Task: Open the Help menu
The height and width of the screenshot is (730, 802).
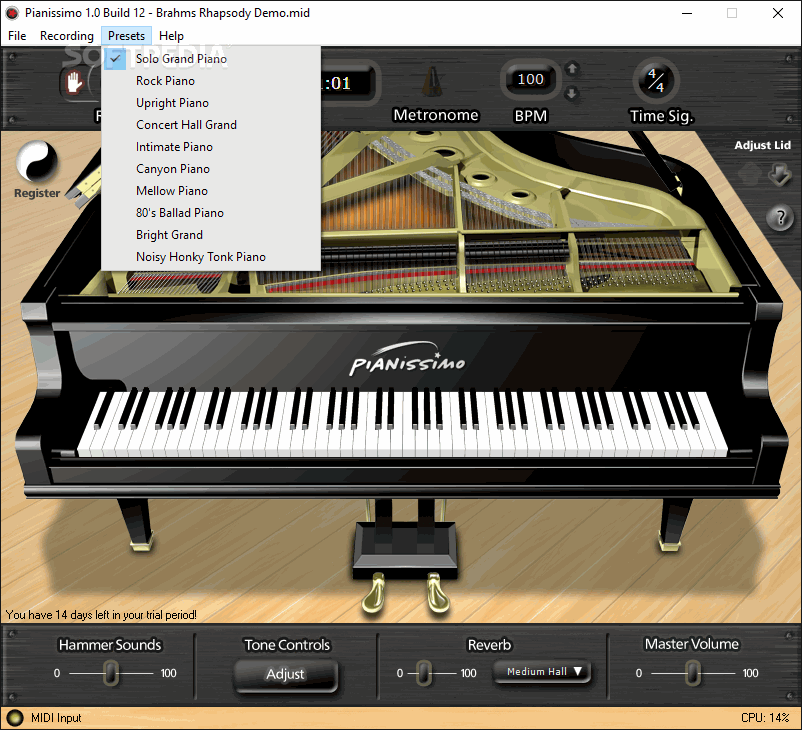Action: (x=171, y=36)
